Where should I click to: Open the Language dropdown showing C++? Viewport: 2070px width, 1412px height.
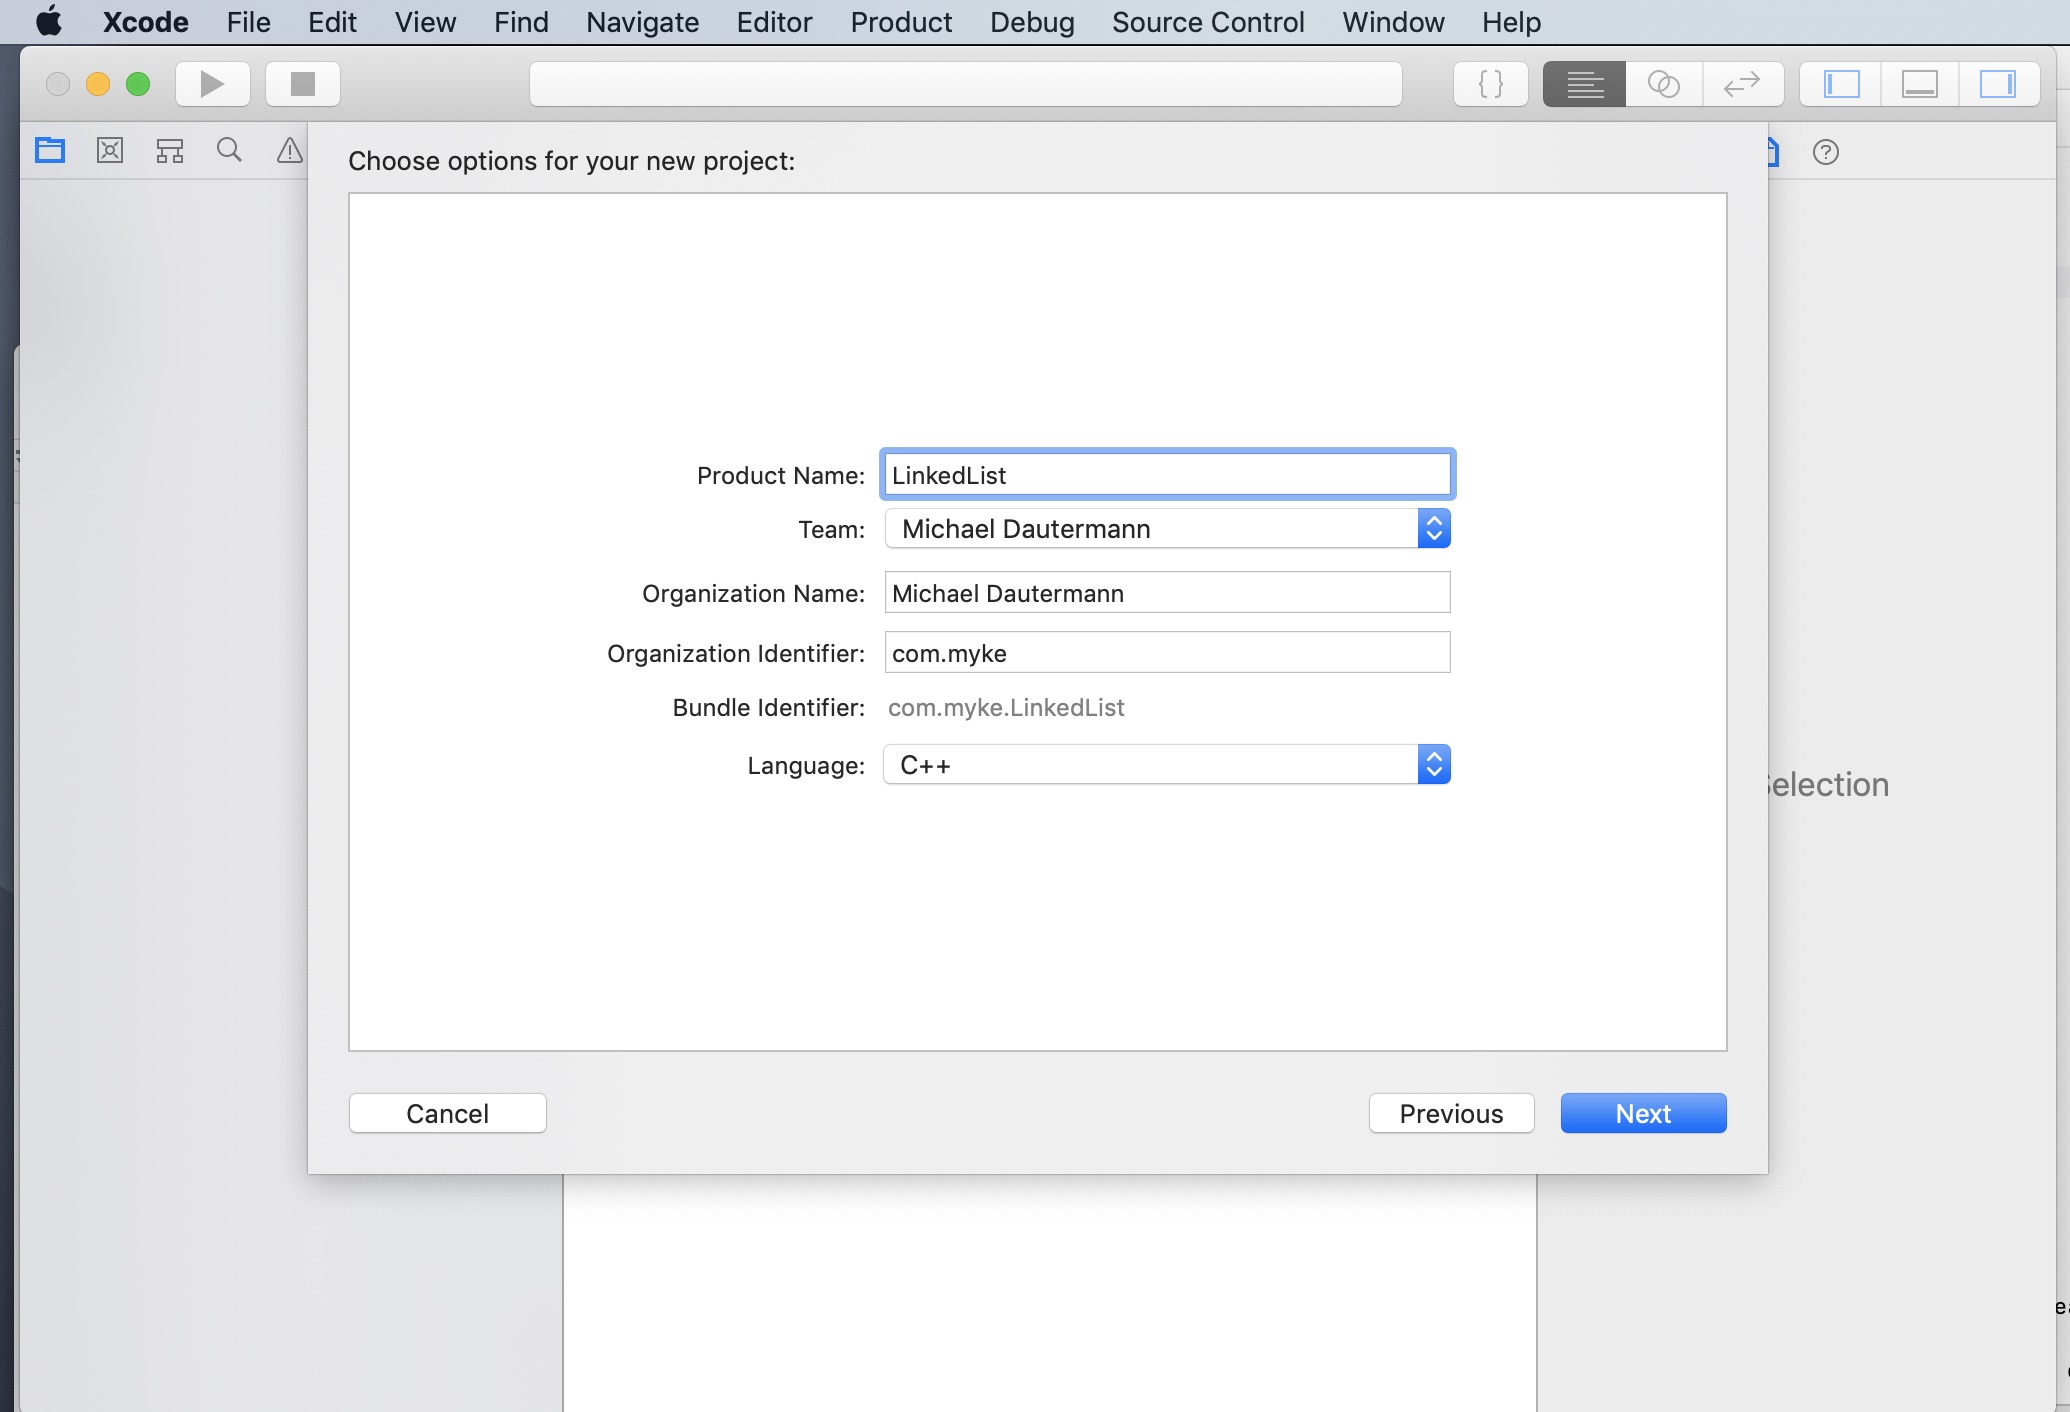[x=1167, y=765]
